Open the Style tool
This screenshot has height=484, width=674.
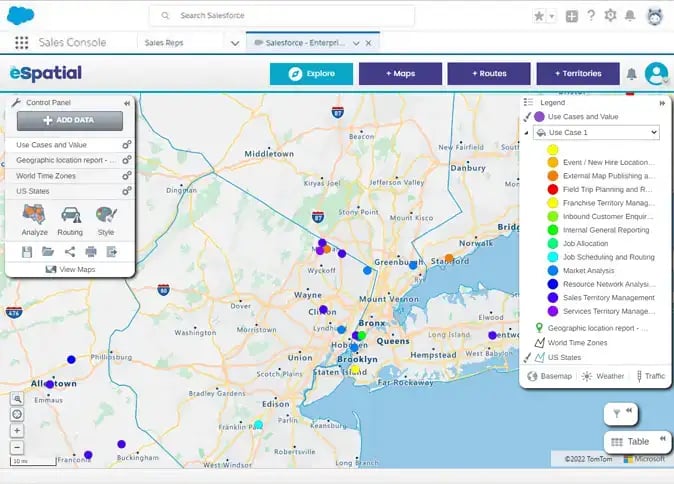(106, 220)
